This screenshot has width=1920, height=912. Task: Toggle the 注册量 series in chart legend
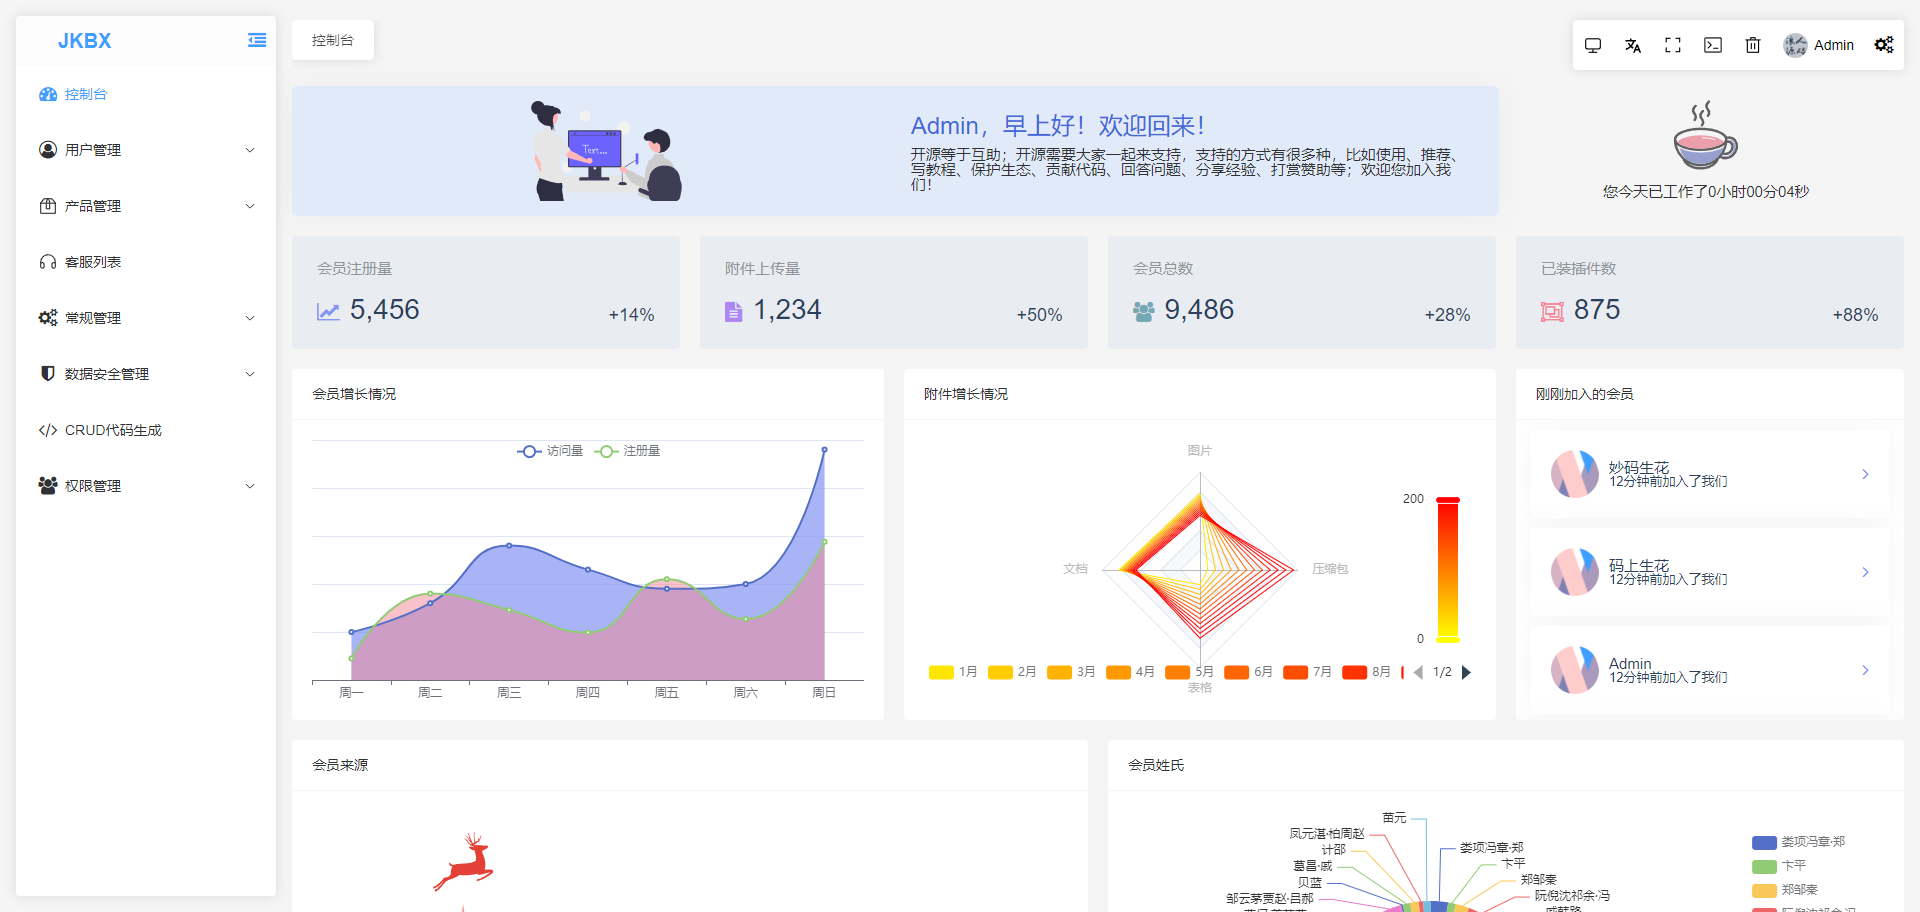(x=628, y=451)
